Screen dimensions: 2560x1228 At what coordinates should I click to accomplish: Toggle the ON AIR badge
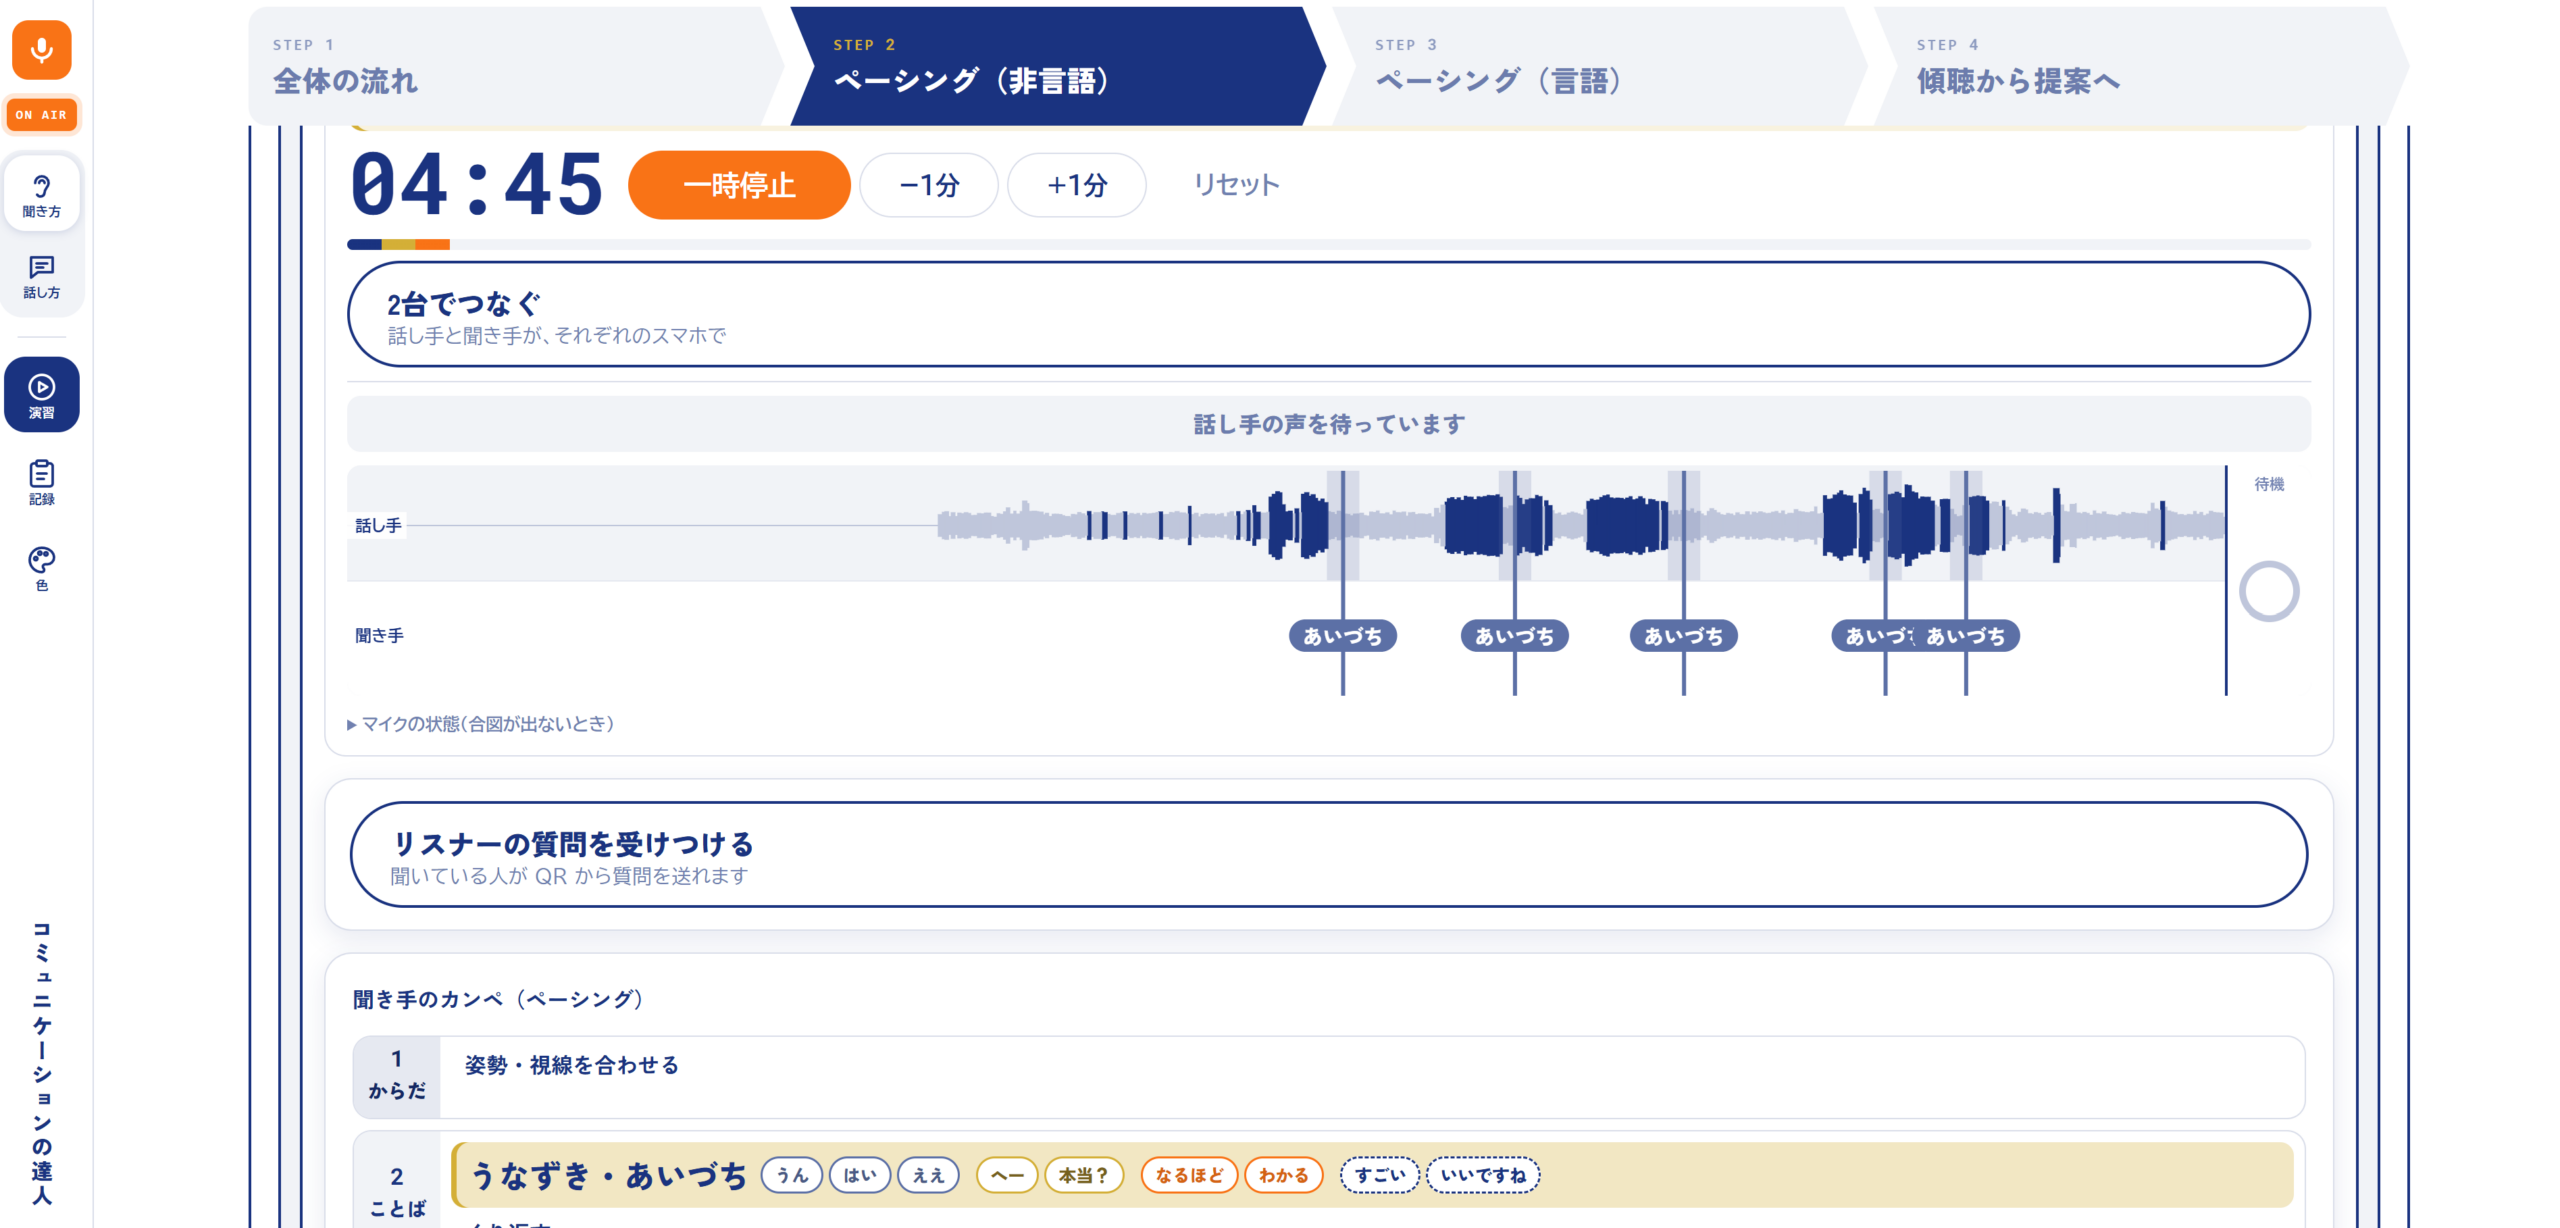click(41, 115)
